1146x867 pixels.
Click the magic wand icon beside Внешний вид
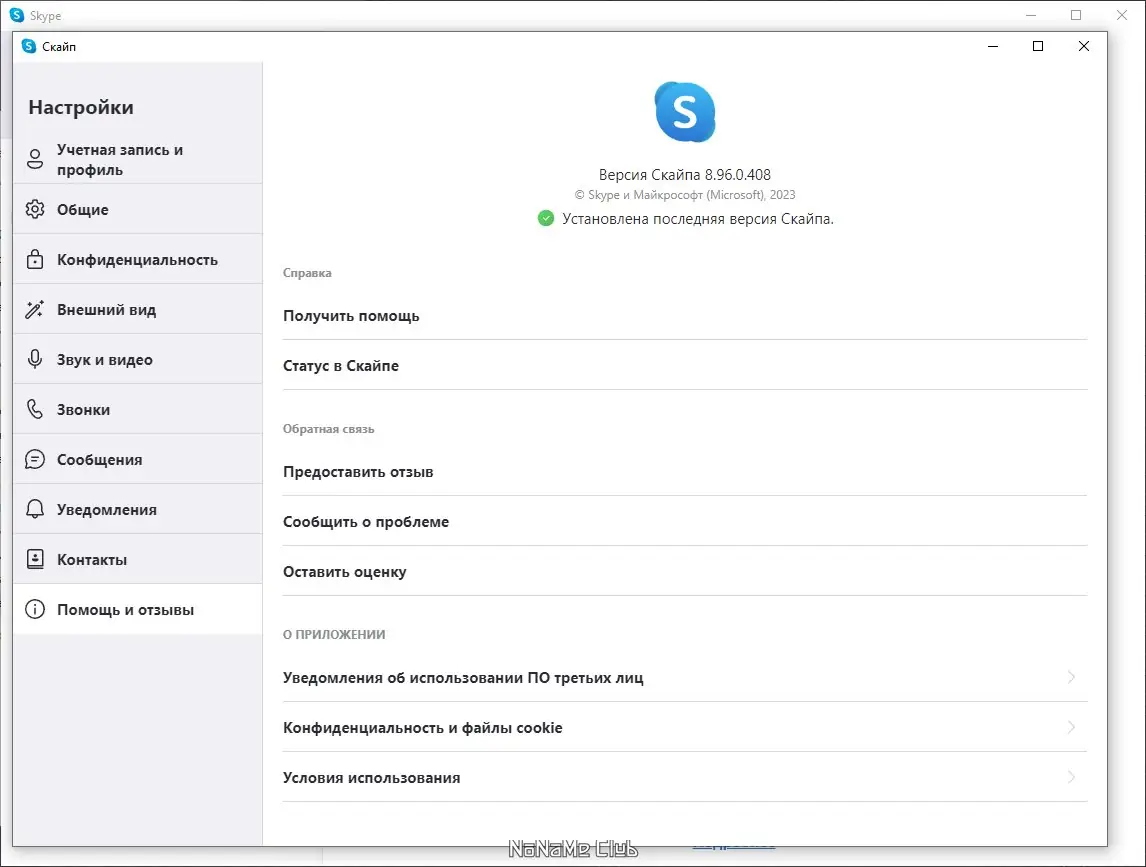[x=35, y=309]
